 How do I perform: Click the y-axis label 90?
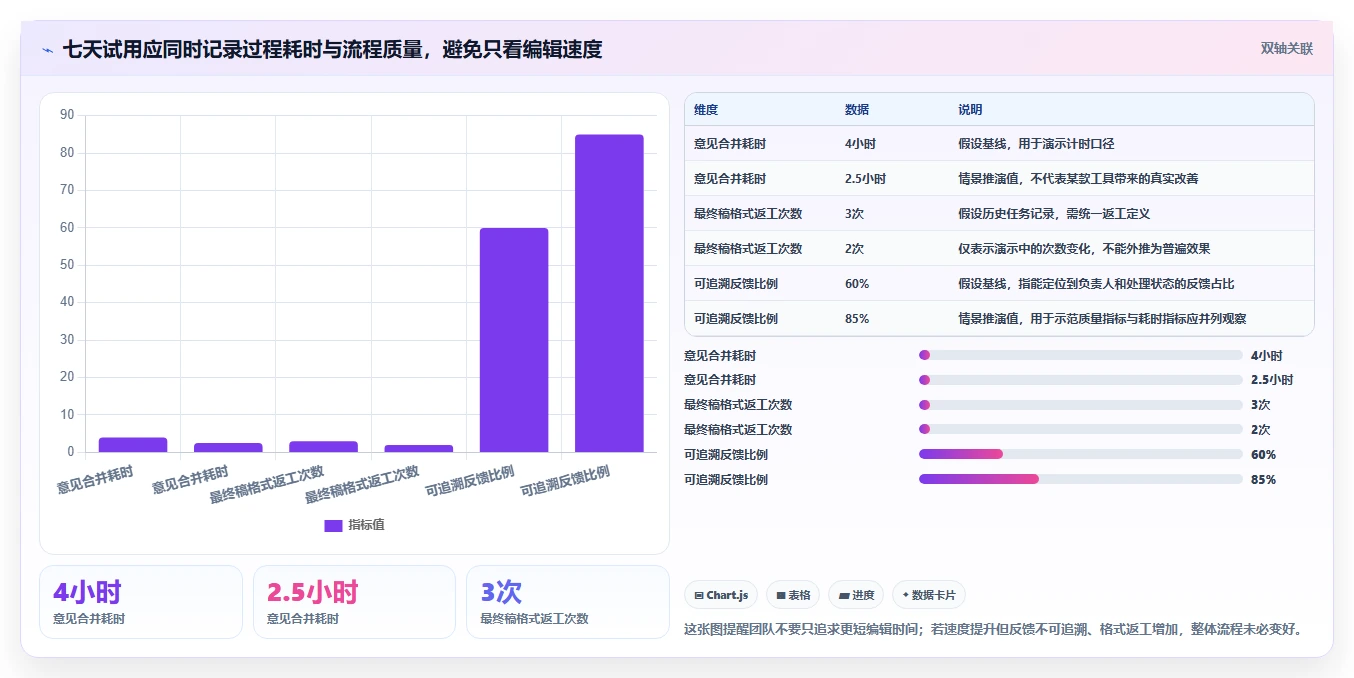67,115
